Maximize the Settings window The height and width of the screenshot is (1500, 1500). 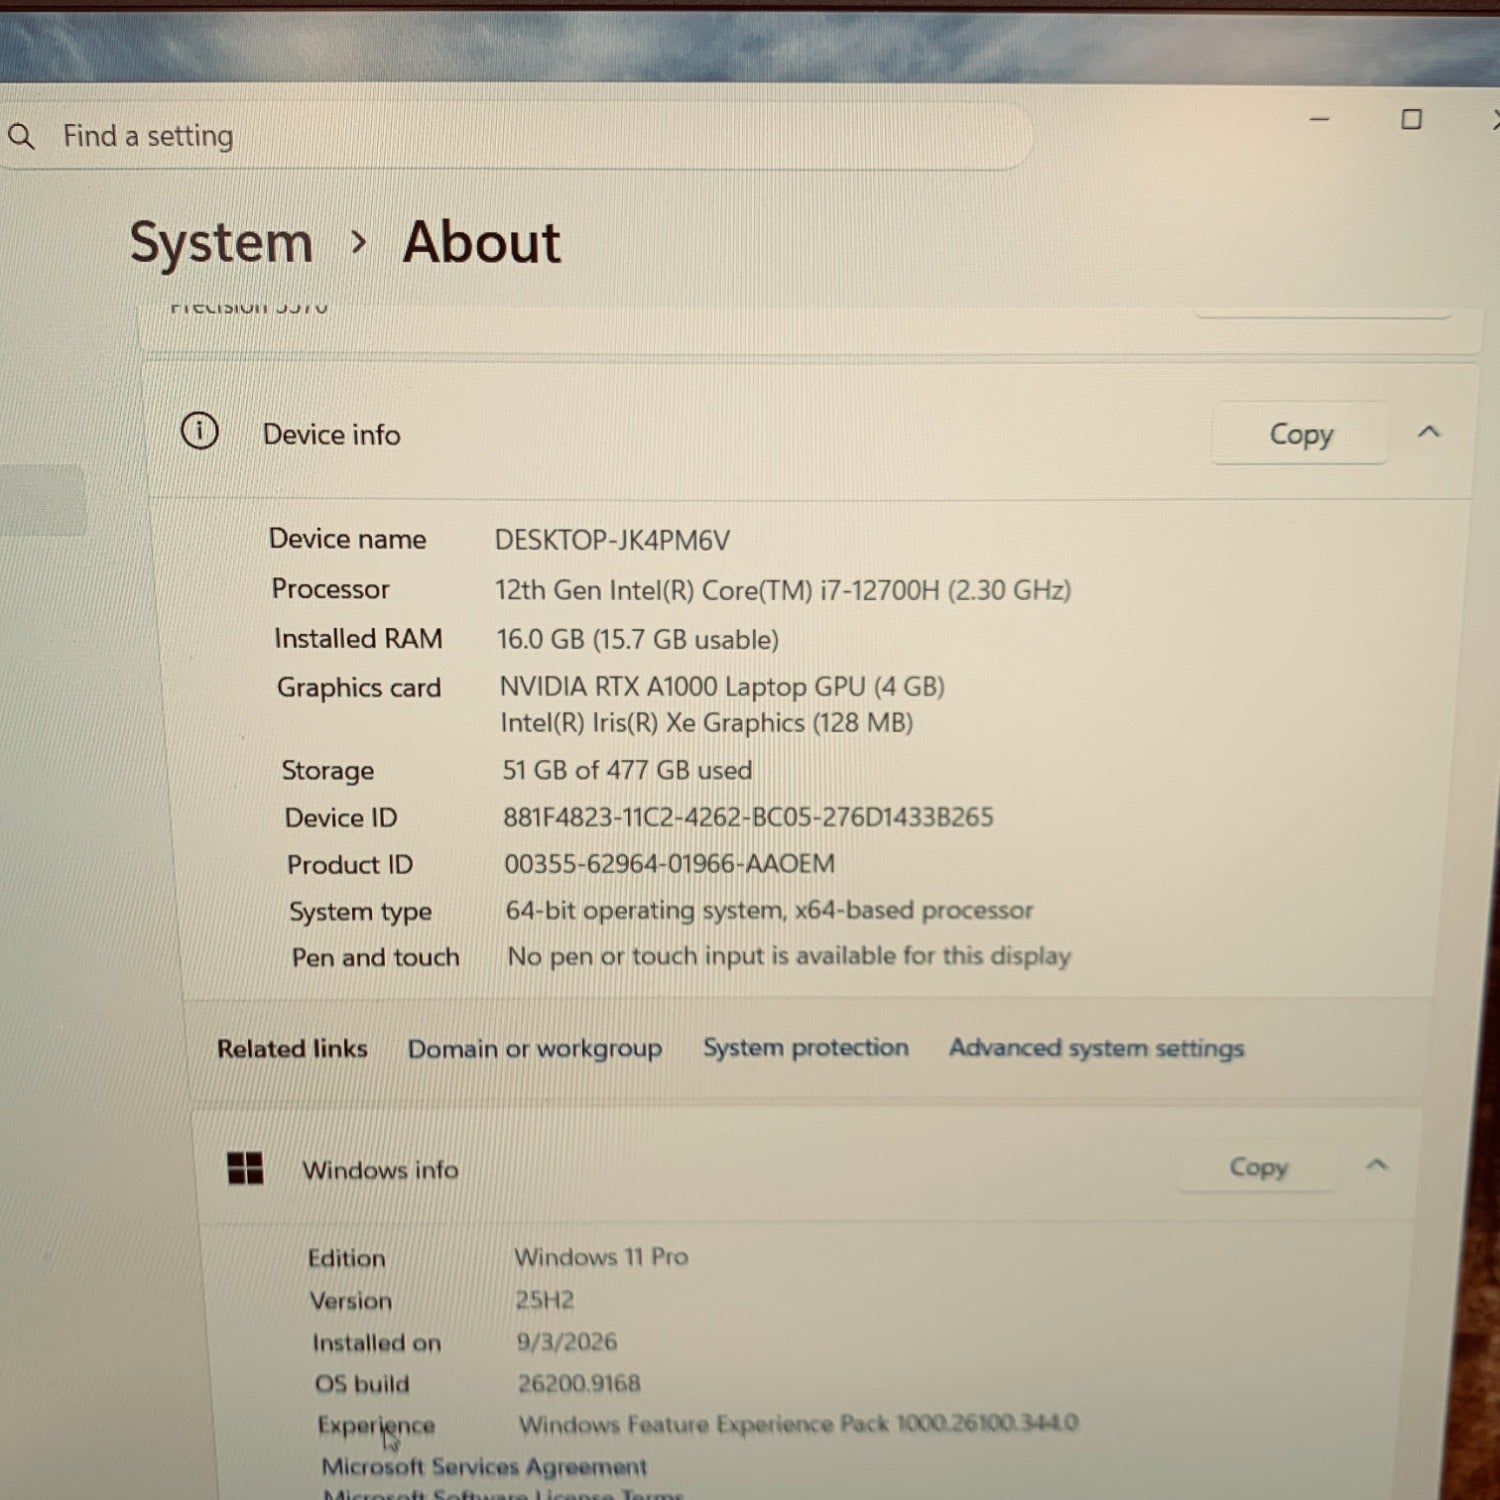1411,120
